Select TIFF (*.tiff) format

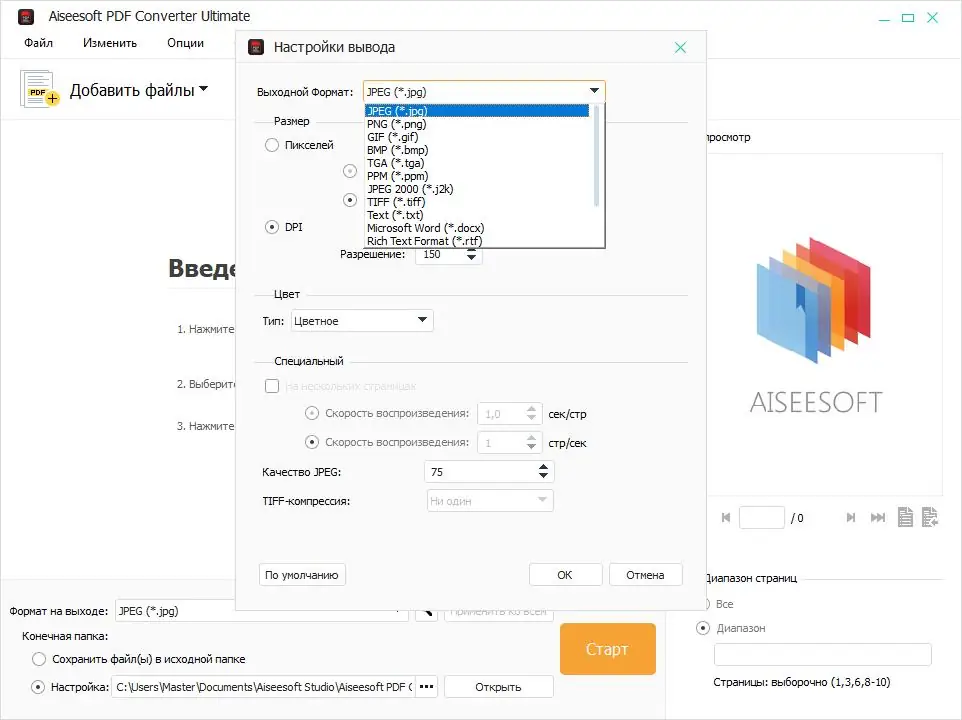[477, 202]
